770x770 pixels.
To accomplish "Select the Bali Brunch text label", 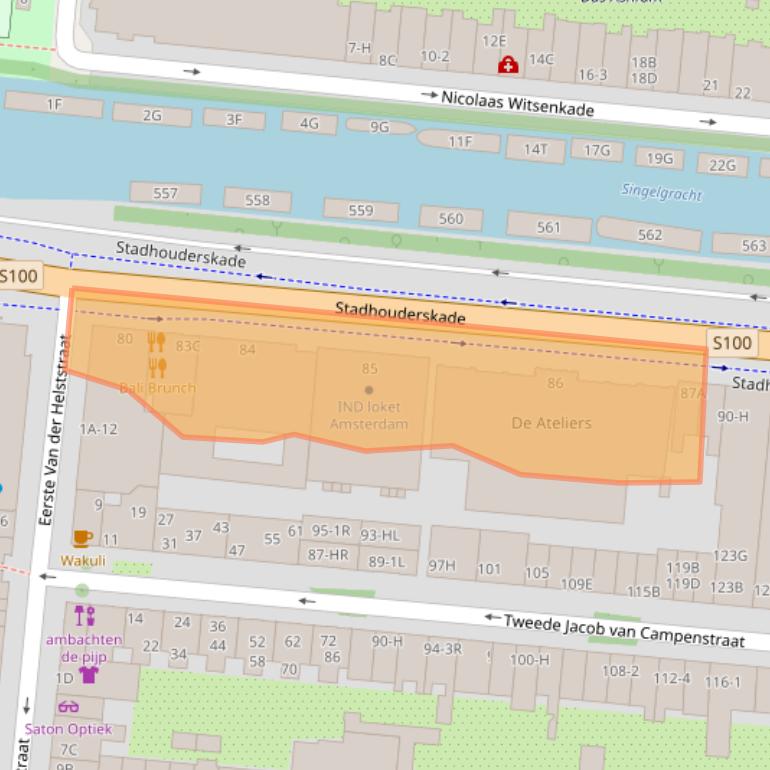I will pos(157,388).
